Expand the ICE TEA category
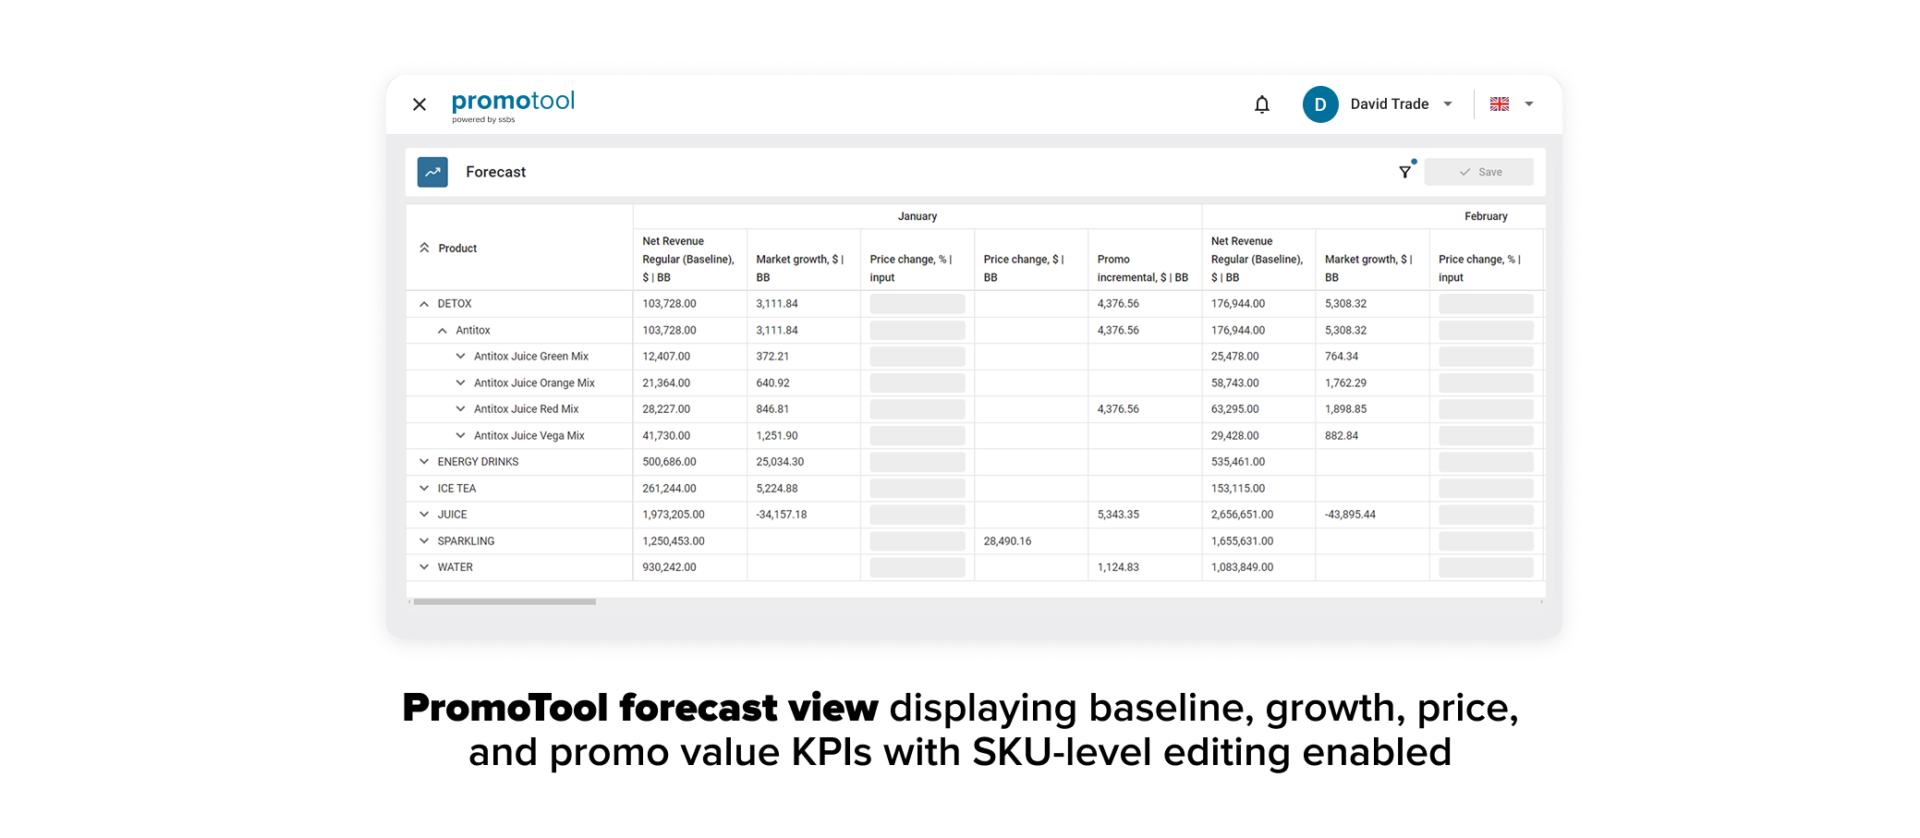Screen dimensions: 1920x838 pyautogui.click(x=424, y=489)
